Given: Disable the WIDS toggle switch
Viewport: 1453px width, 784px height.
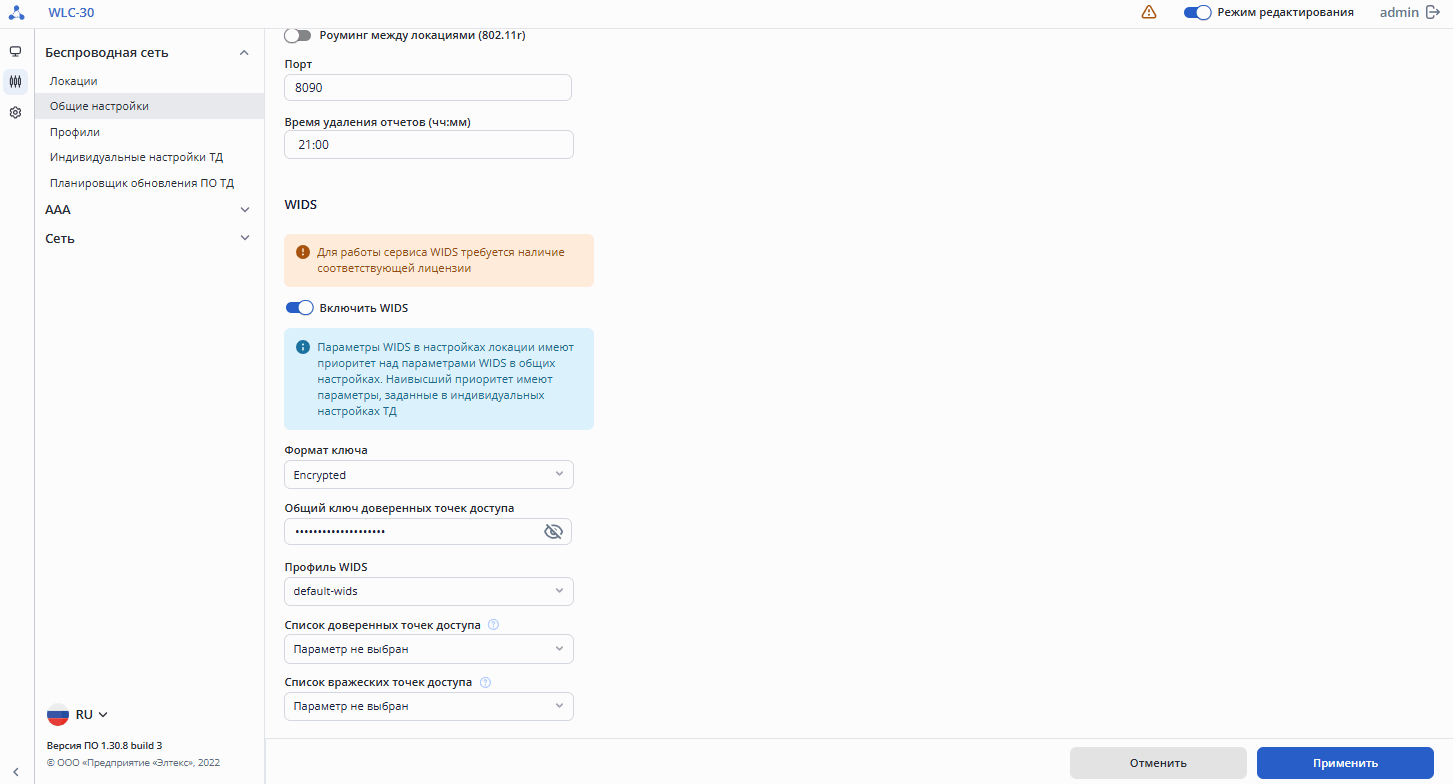Looking at the screenshot, I should (x=299, y=308).
